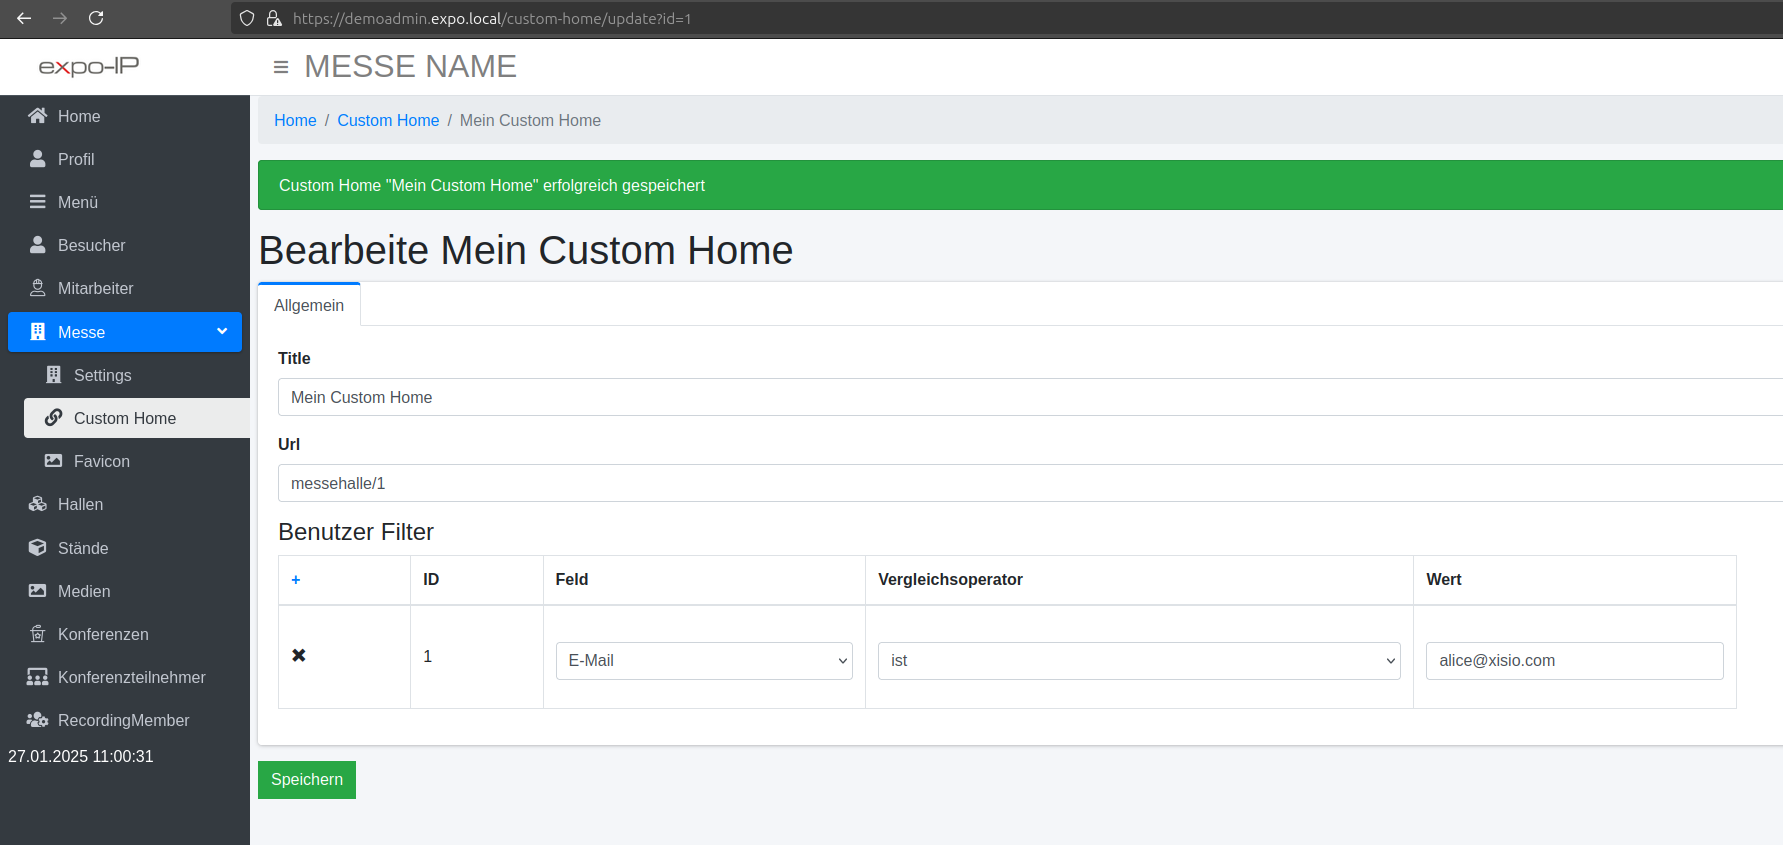Click the tracking protection shield icon
The width and height of the screenshot is (1783, 845).
click(247, 18)
